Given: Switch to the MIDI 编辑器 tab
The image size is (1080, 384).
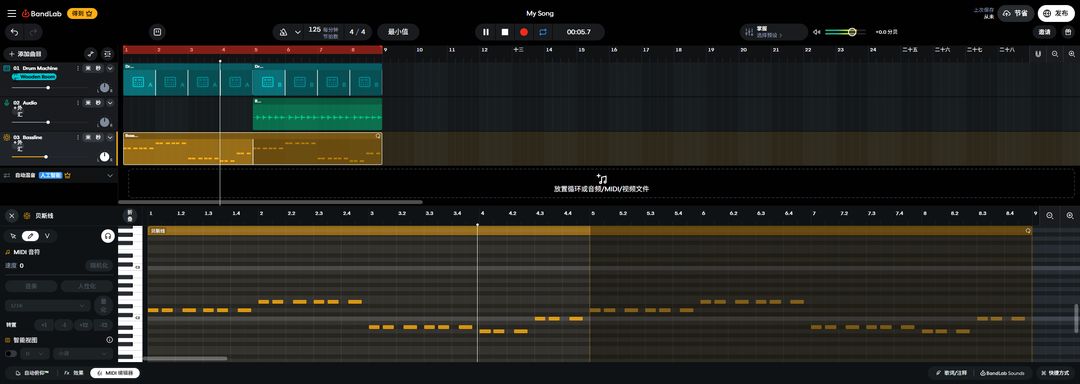Looking at the screenshot, I should point(115,373).
